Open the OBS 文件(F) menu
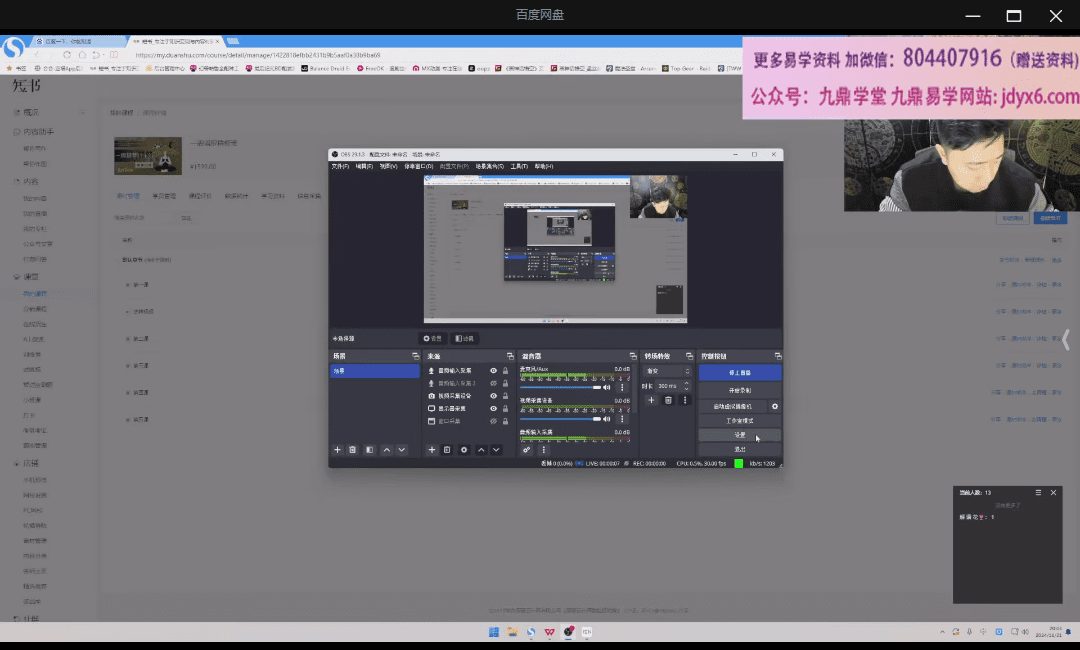Viewport: 1080px width, 650px height. [340, 166]
